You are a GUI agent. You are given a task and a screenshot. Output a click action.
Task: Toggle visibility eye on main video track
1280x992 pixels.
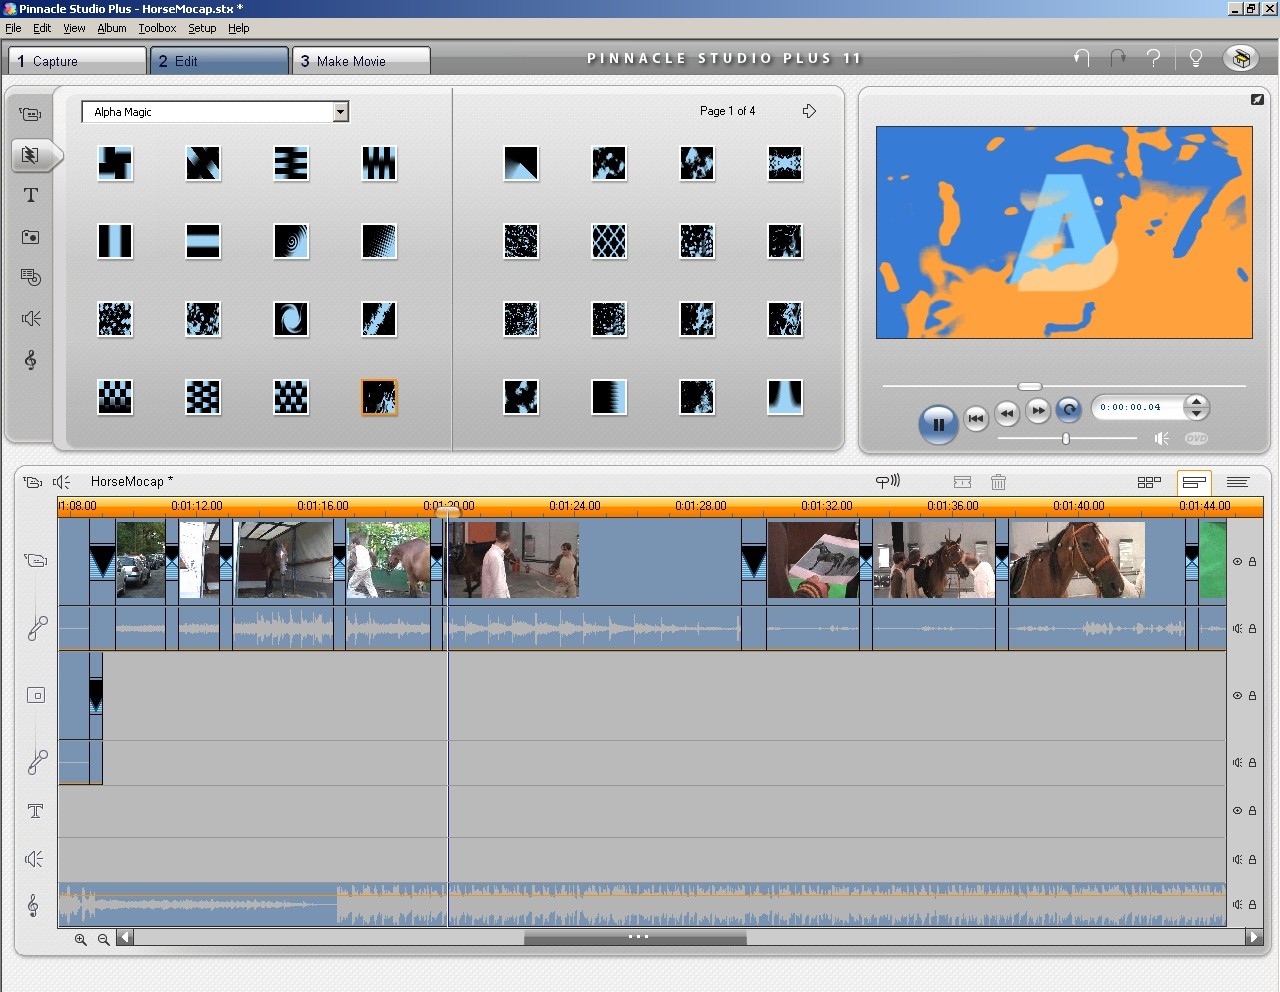pyautogui.click(x=1237, y=562)
